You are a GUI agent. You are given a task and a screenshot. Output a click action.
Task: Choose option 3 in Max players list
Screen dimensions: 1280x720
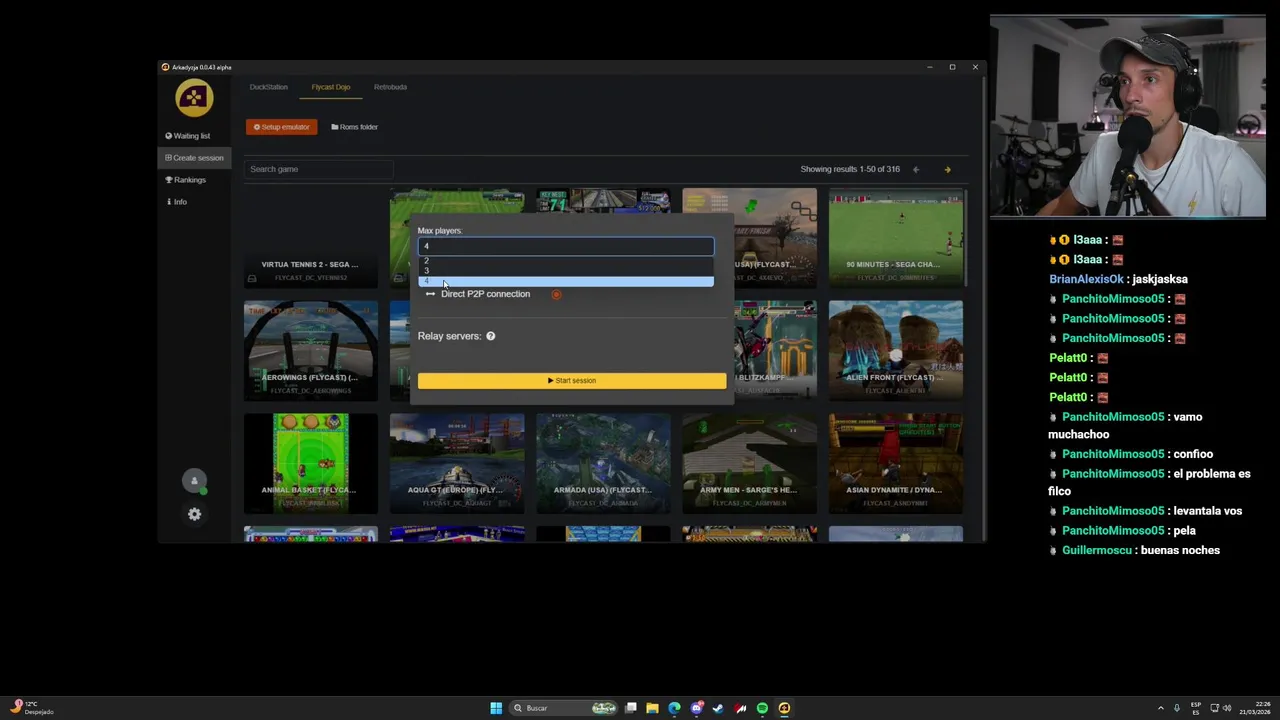click(566, 271)
